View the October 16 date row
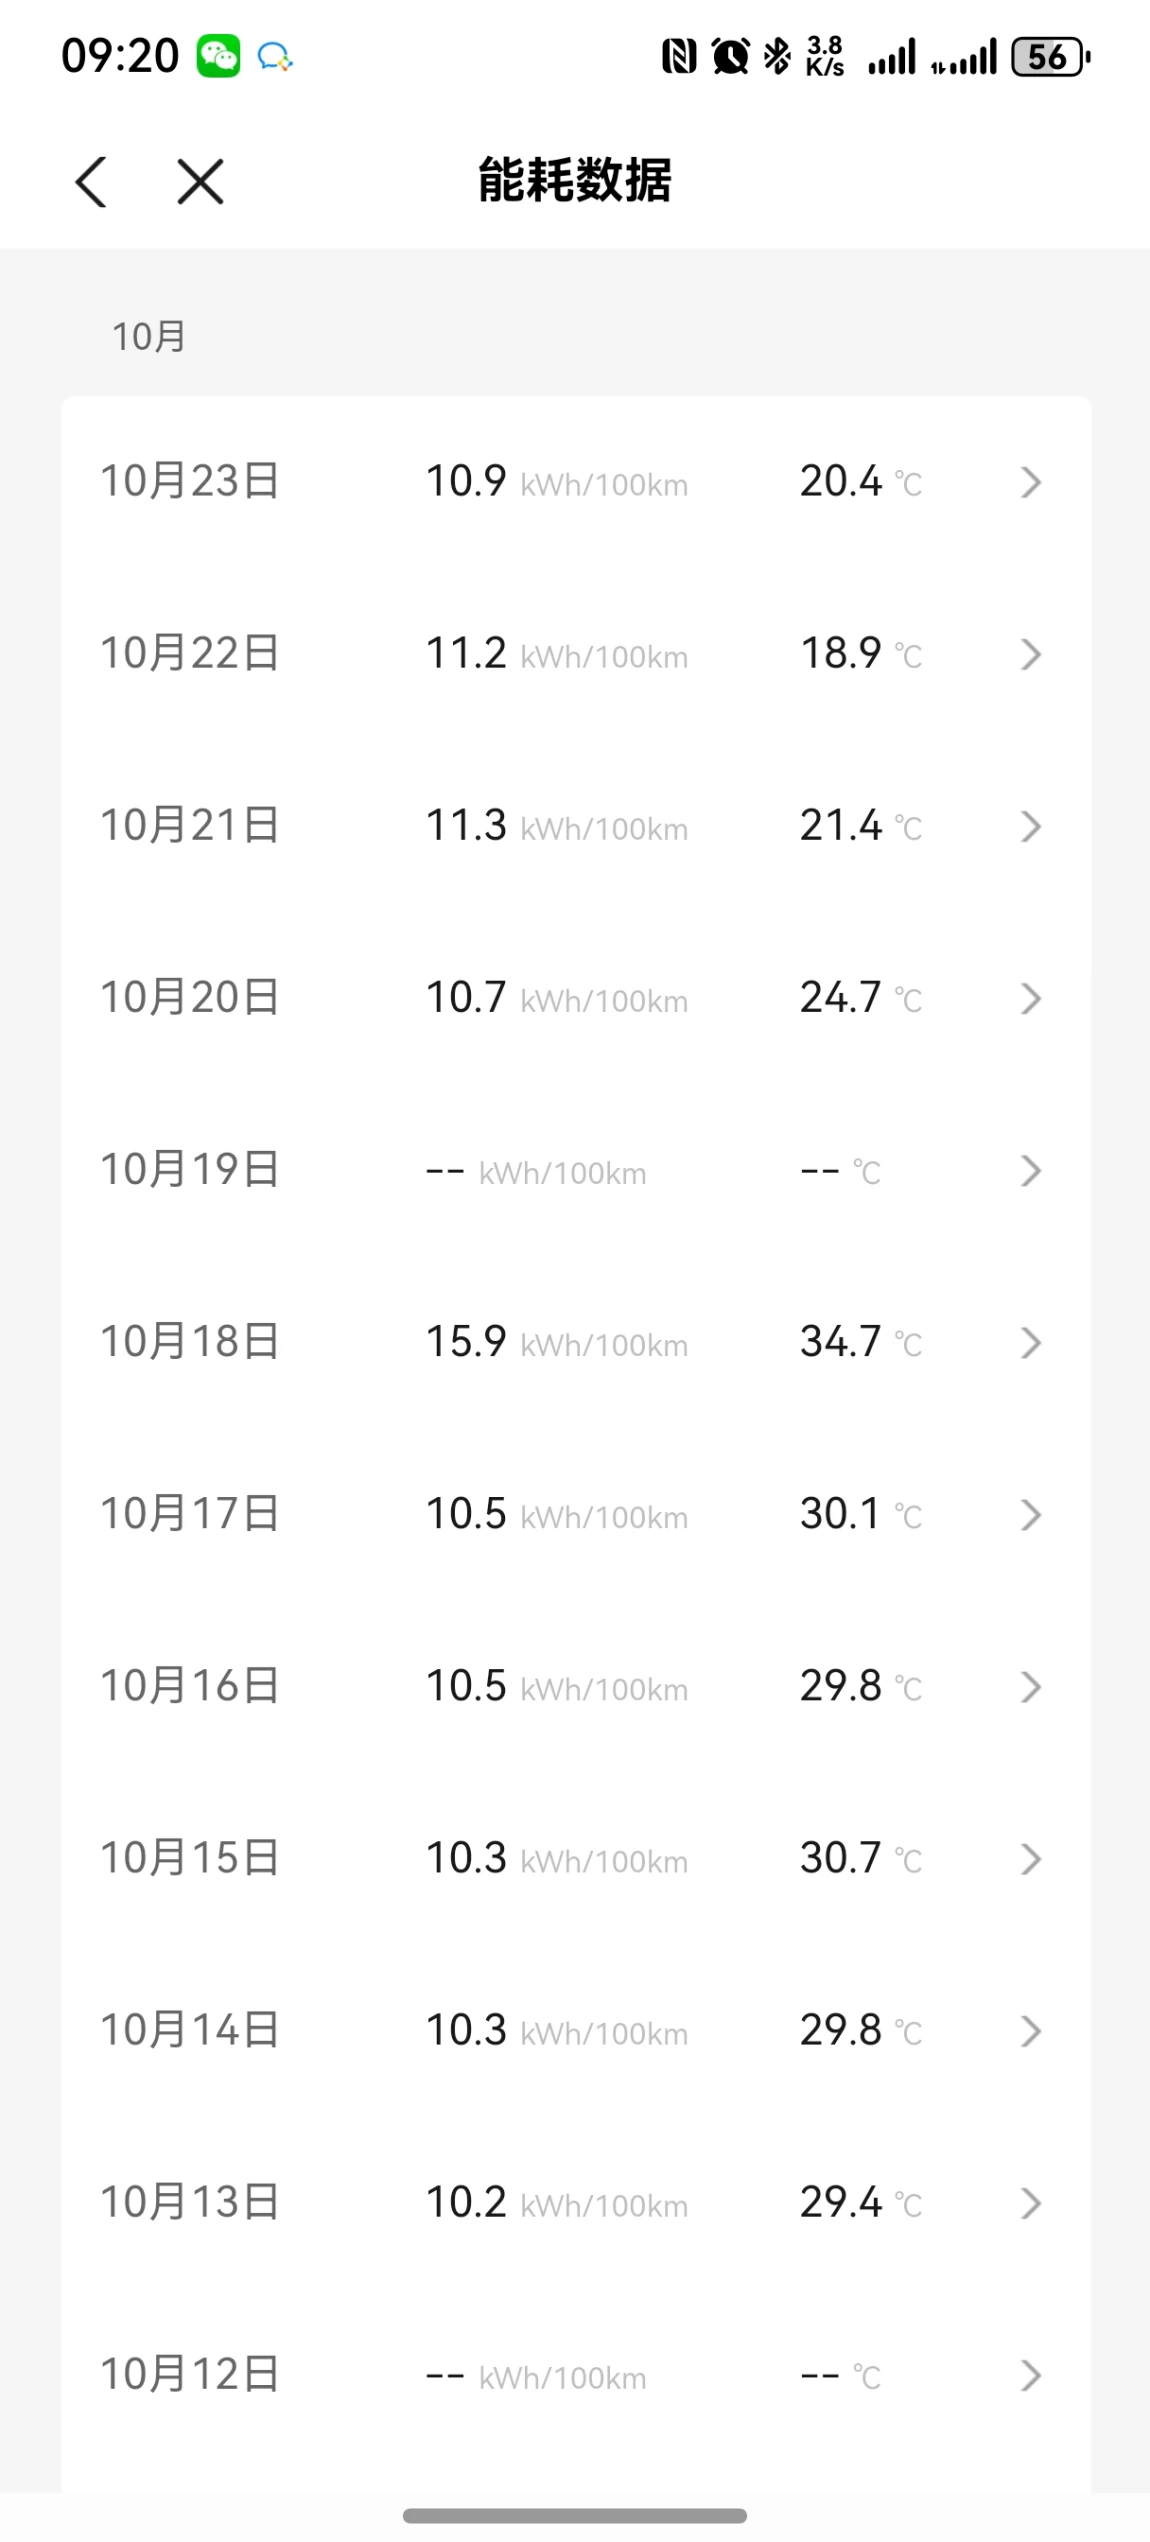The image size is (1150, 2542). point(190,1686)
